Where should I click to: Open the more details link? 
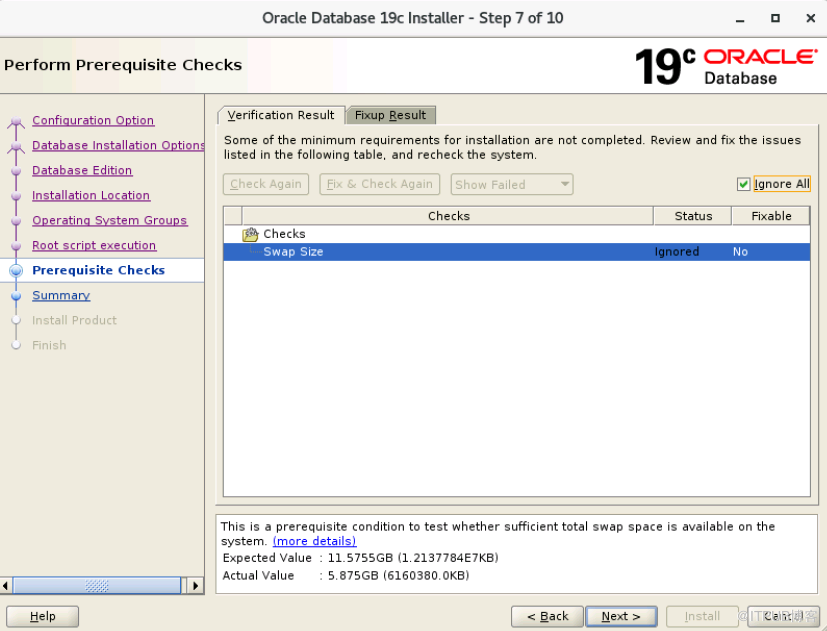pyautogui.click(x=314, y=541)
